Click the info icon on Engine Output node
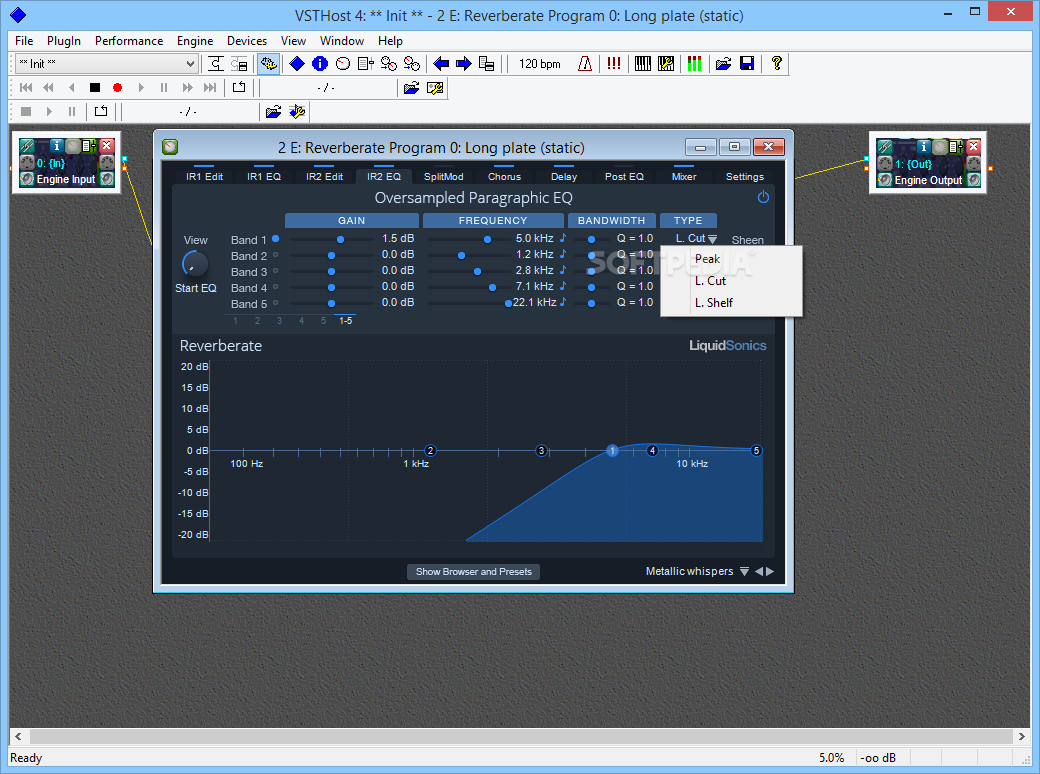Viewport: 1040px width, 774px height. point(923,146)
